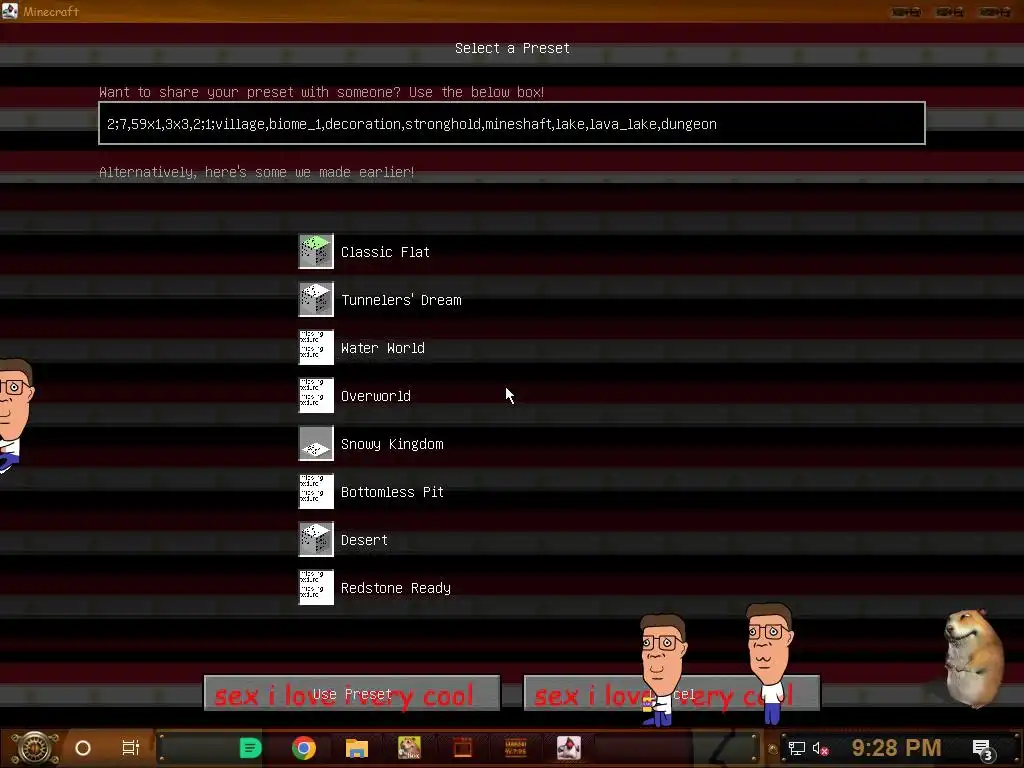Launch Google Chrome from the taskbar
This screenshot has width=1024, height=768.
pos(304,748)
